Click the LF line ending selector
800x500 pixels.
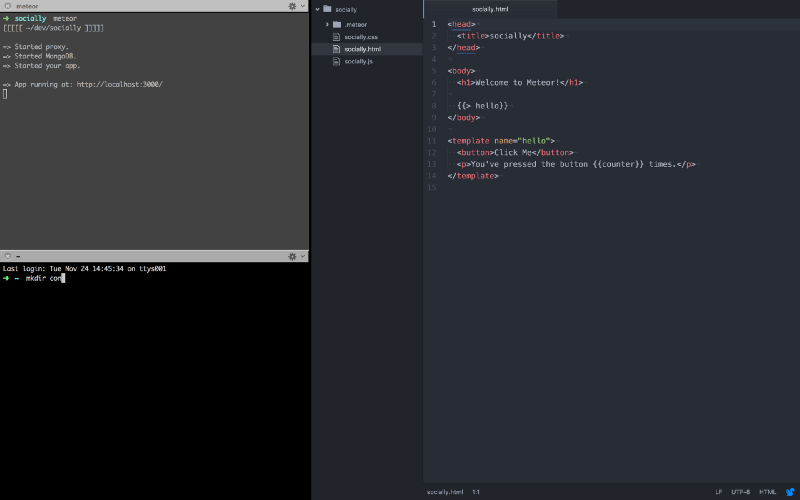point(718,492)
